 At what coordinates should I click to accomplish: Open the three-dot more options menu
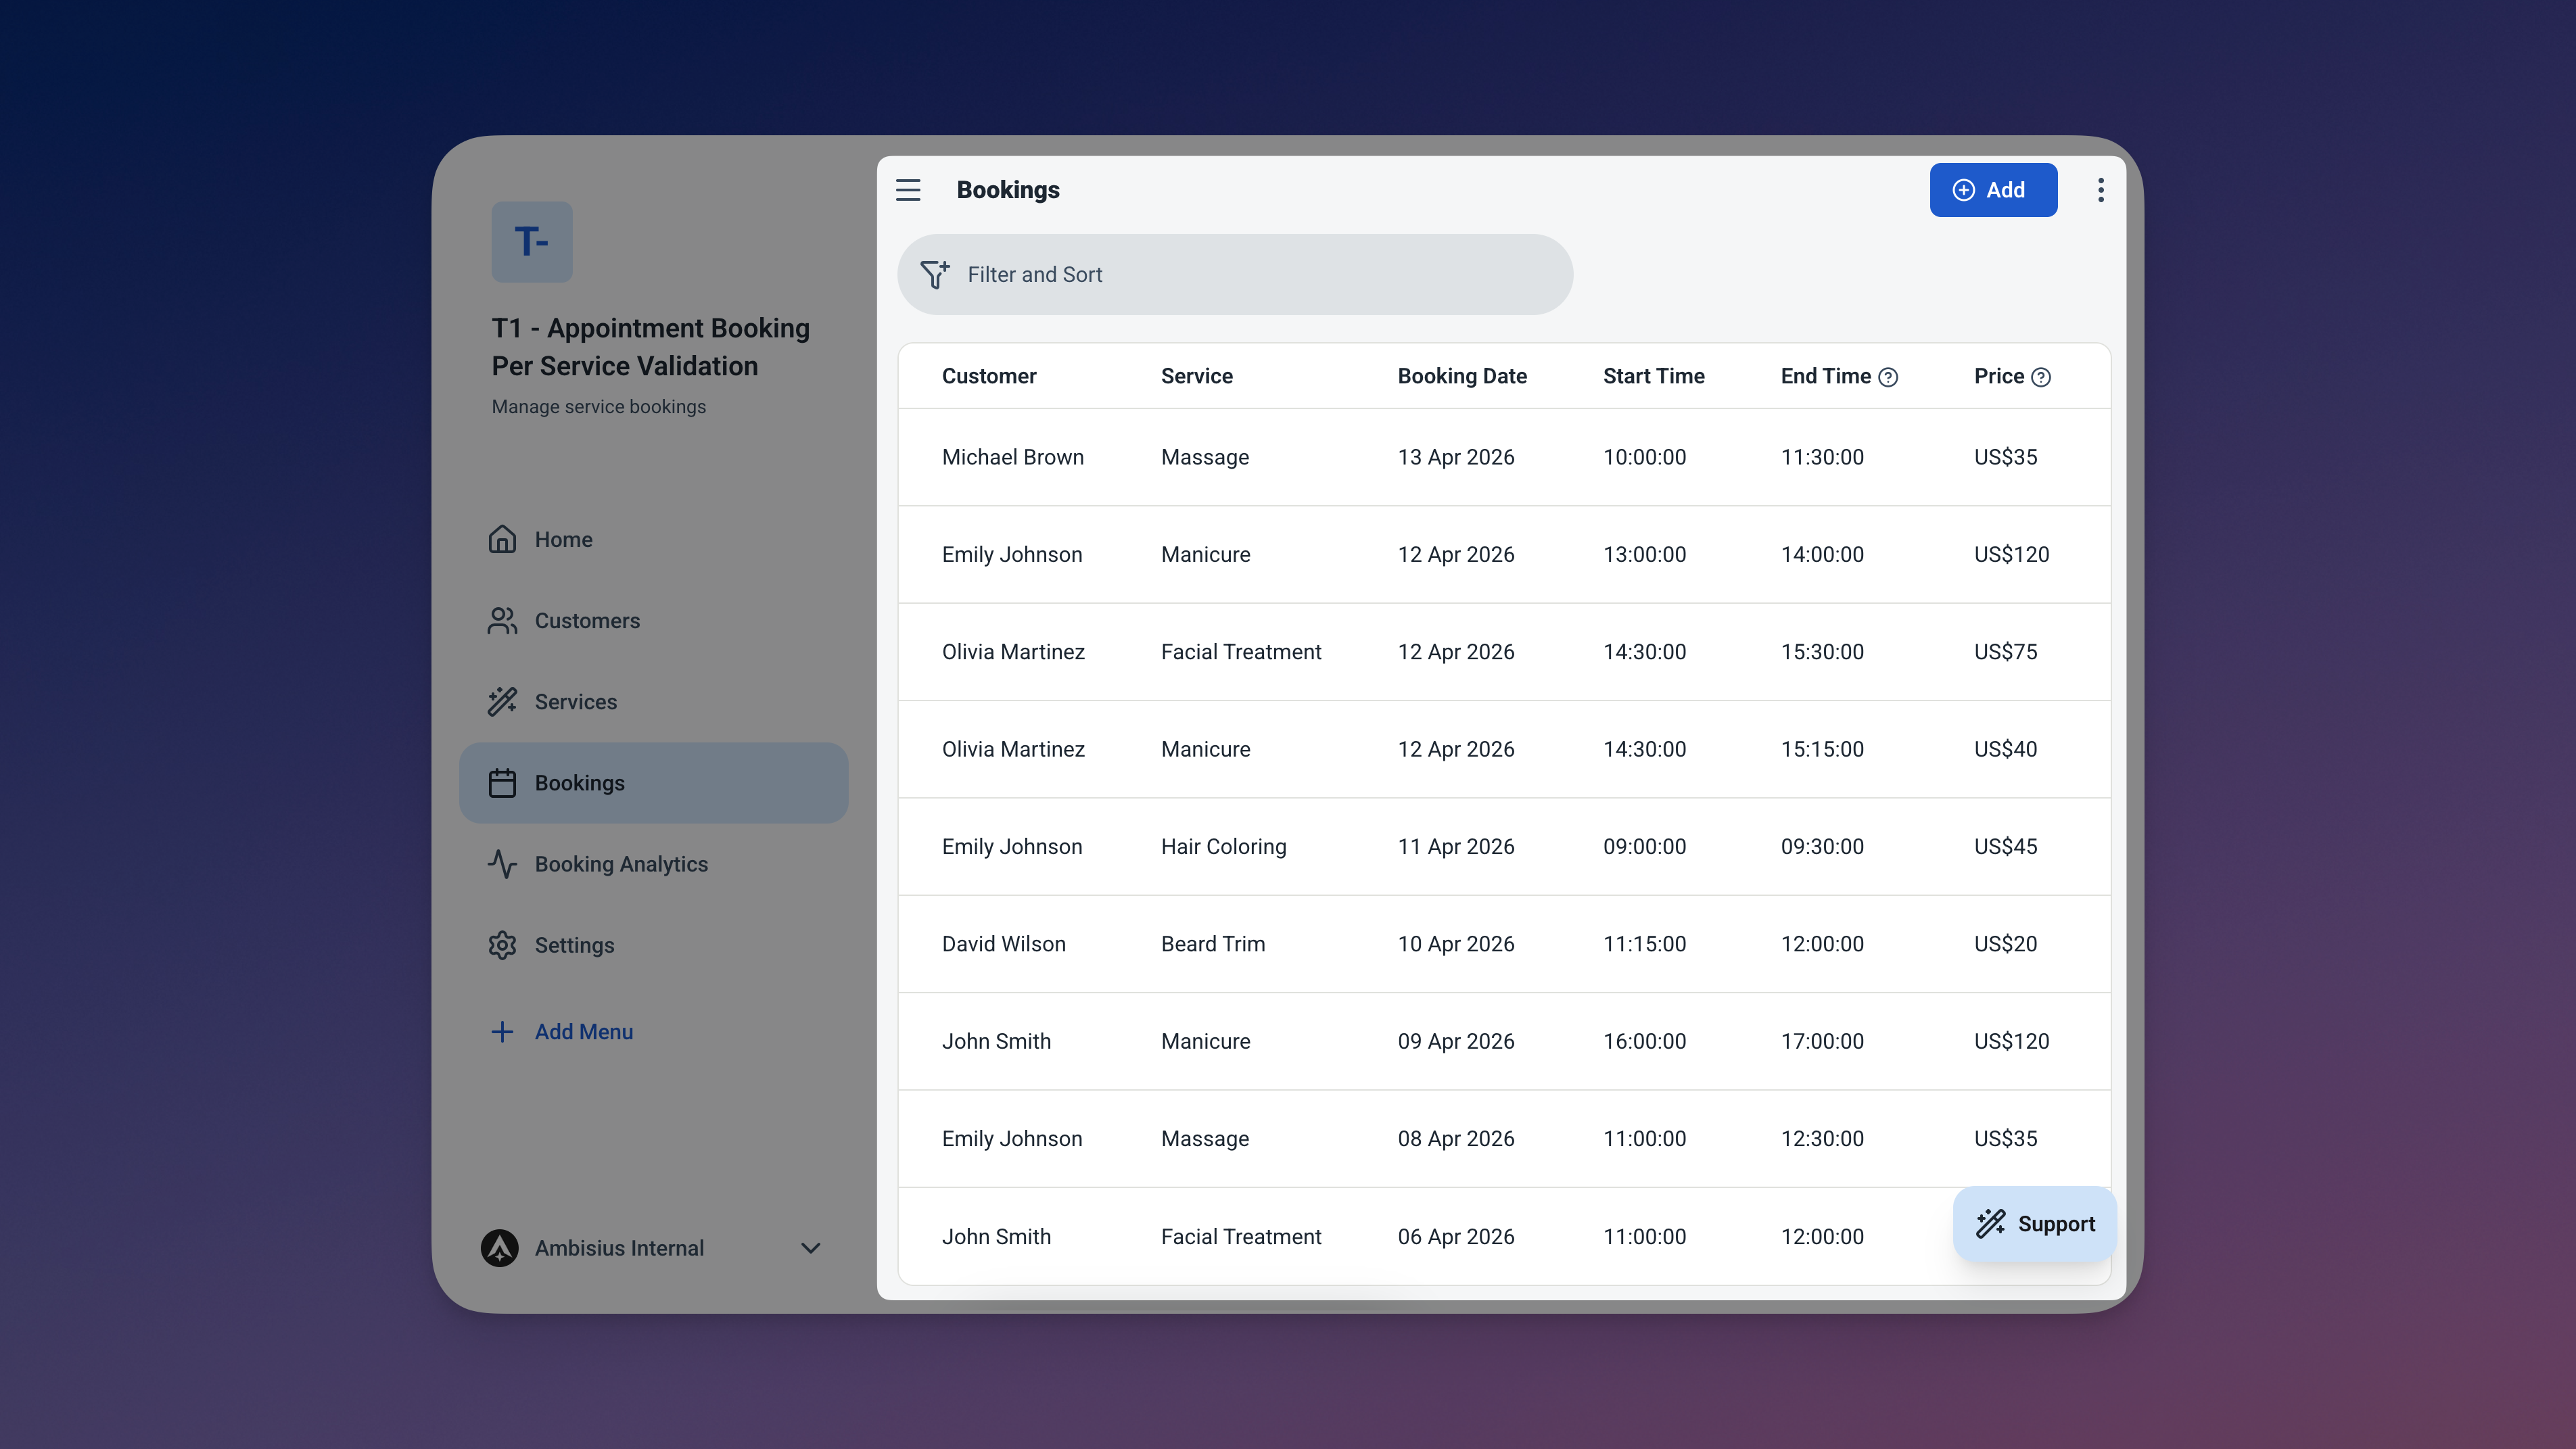(x=2100, y=190)
